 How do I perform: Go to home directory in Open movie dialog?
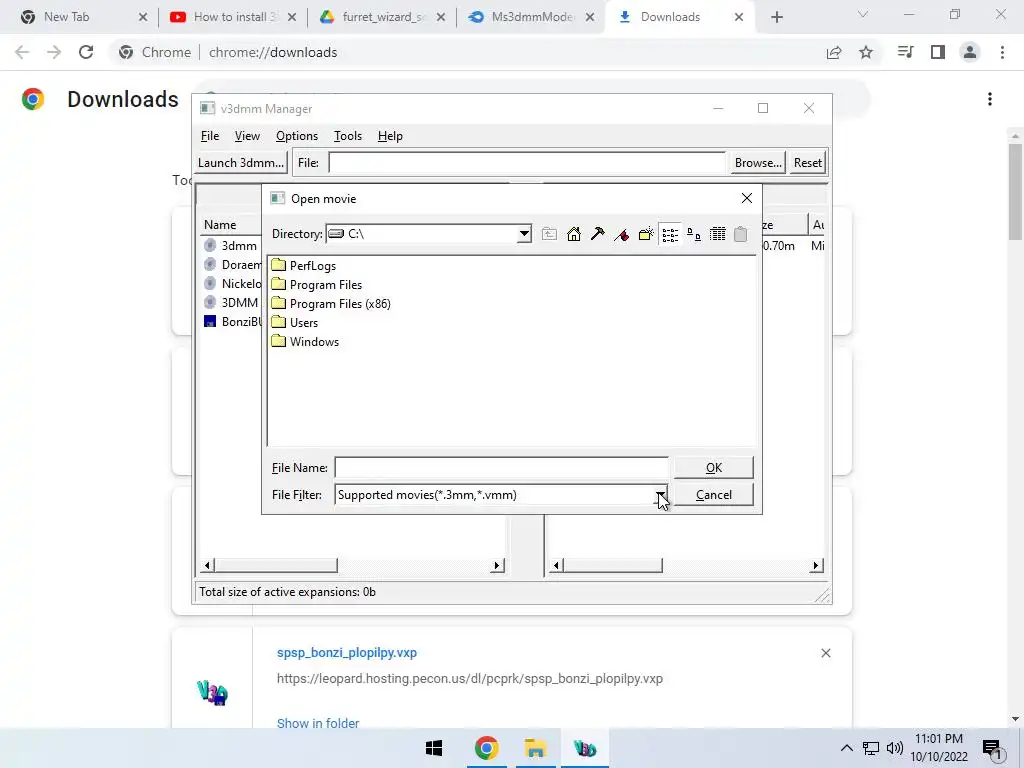pos(573,234)
